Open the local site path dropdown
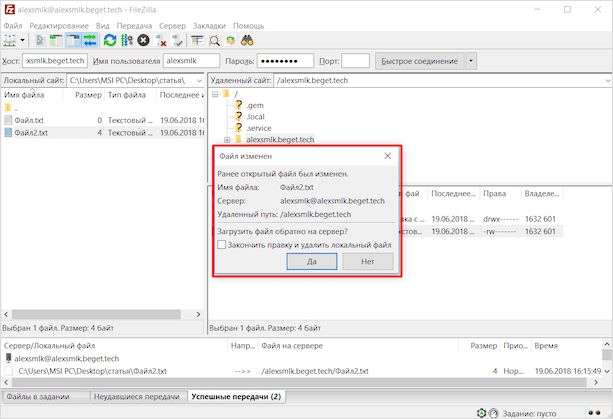Image resolution: width=613 pixels, height=419 pixels. click(196, 79)
